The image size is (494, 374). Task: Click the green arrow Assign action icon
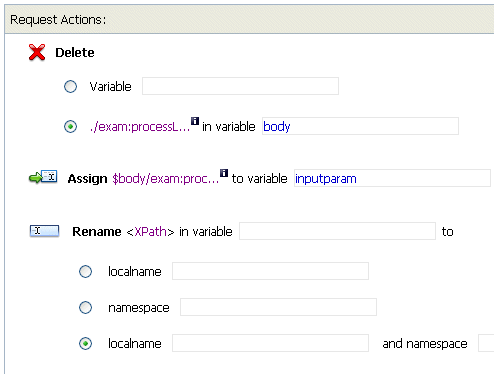tap(43, 177)
